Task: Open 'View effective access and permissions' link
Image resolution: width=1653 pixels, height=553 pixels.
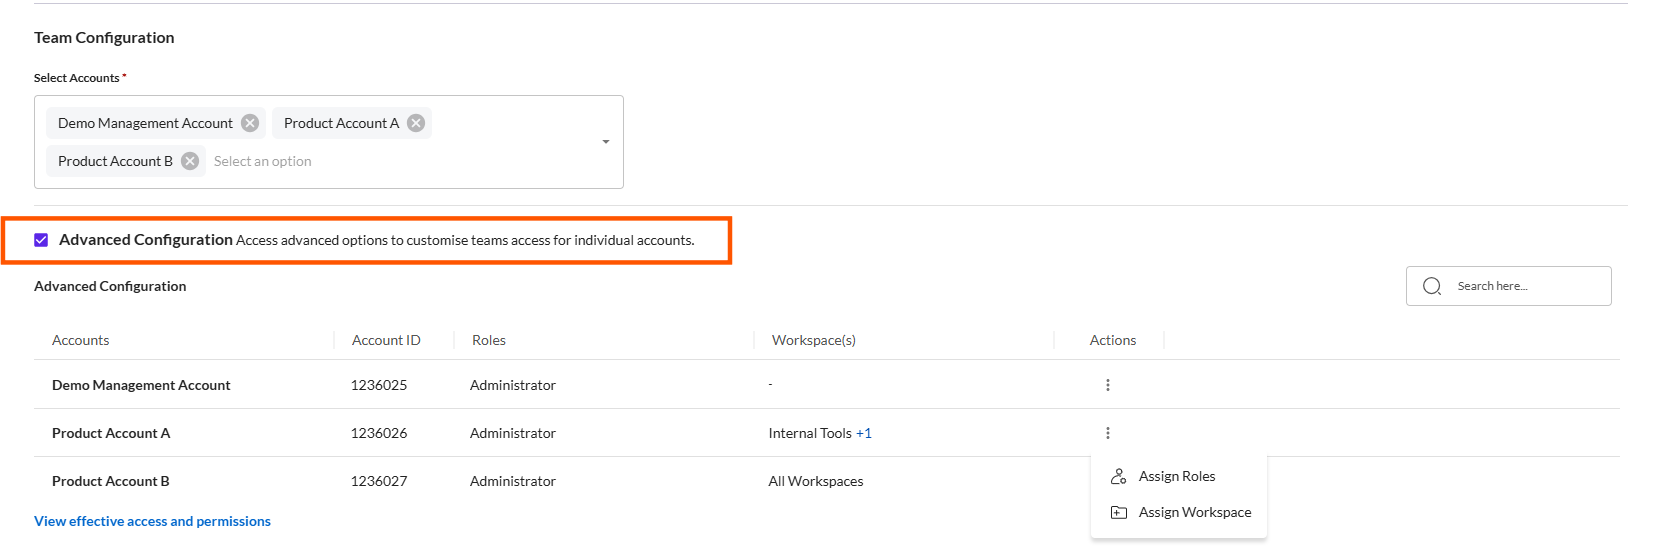Action: [152, 521]
